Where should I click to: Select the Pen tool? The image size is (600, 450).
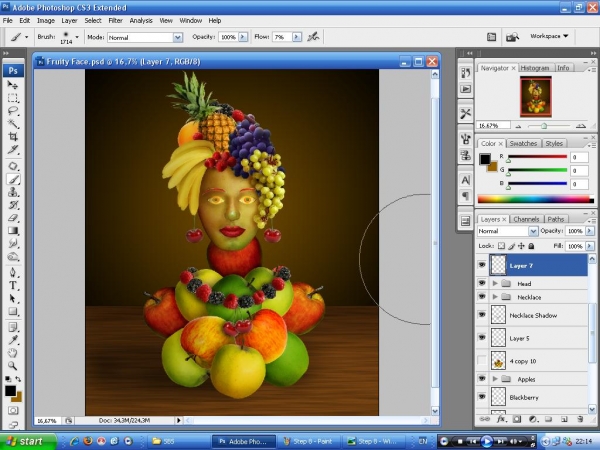point(13,273)
